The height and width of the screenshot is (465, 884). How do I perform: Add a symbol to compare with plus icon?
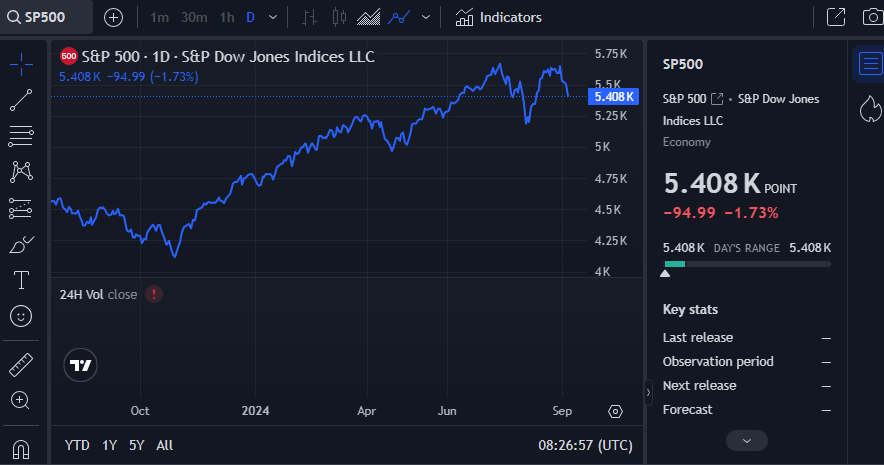click(x=113, y=17)
